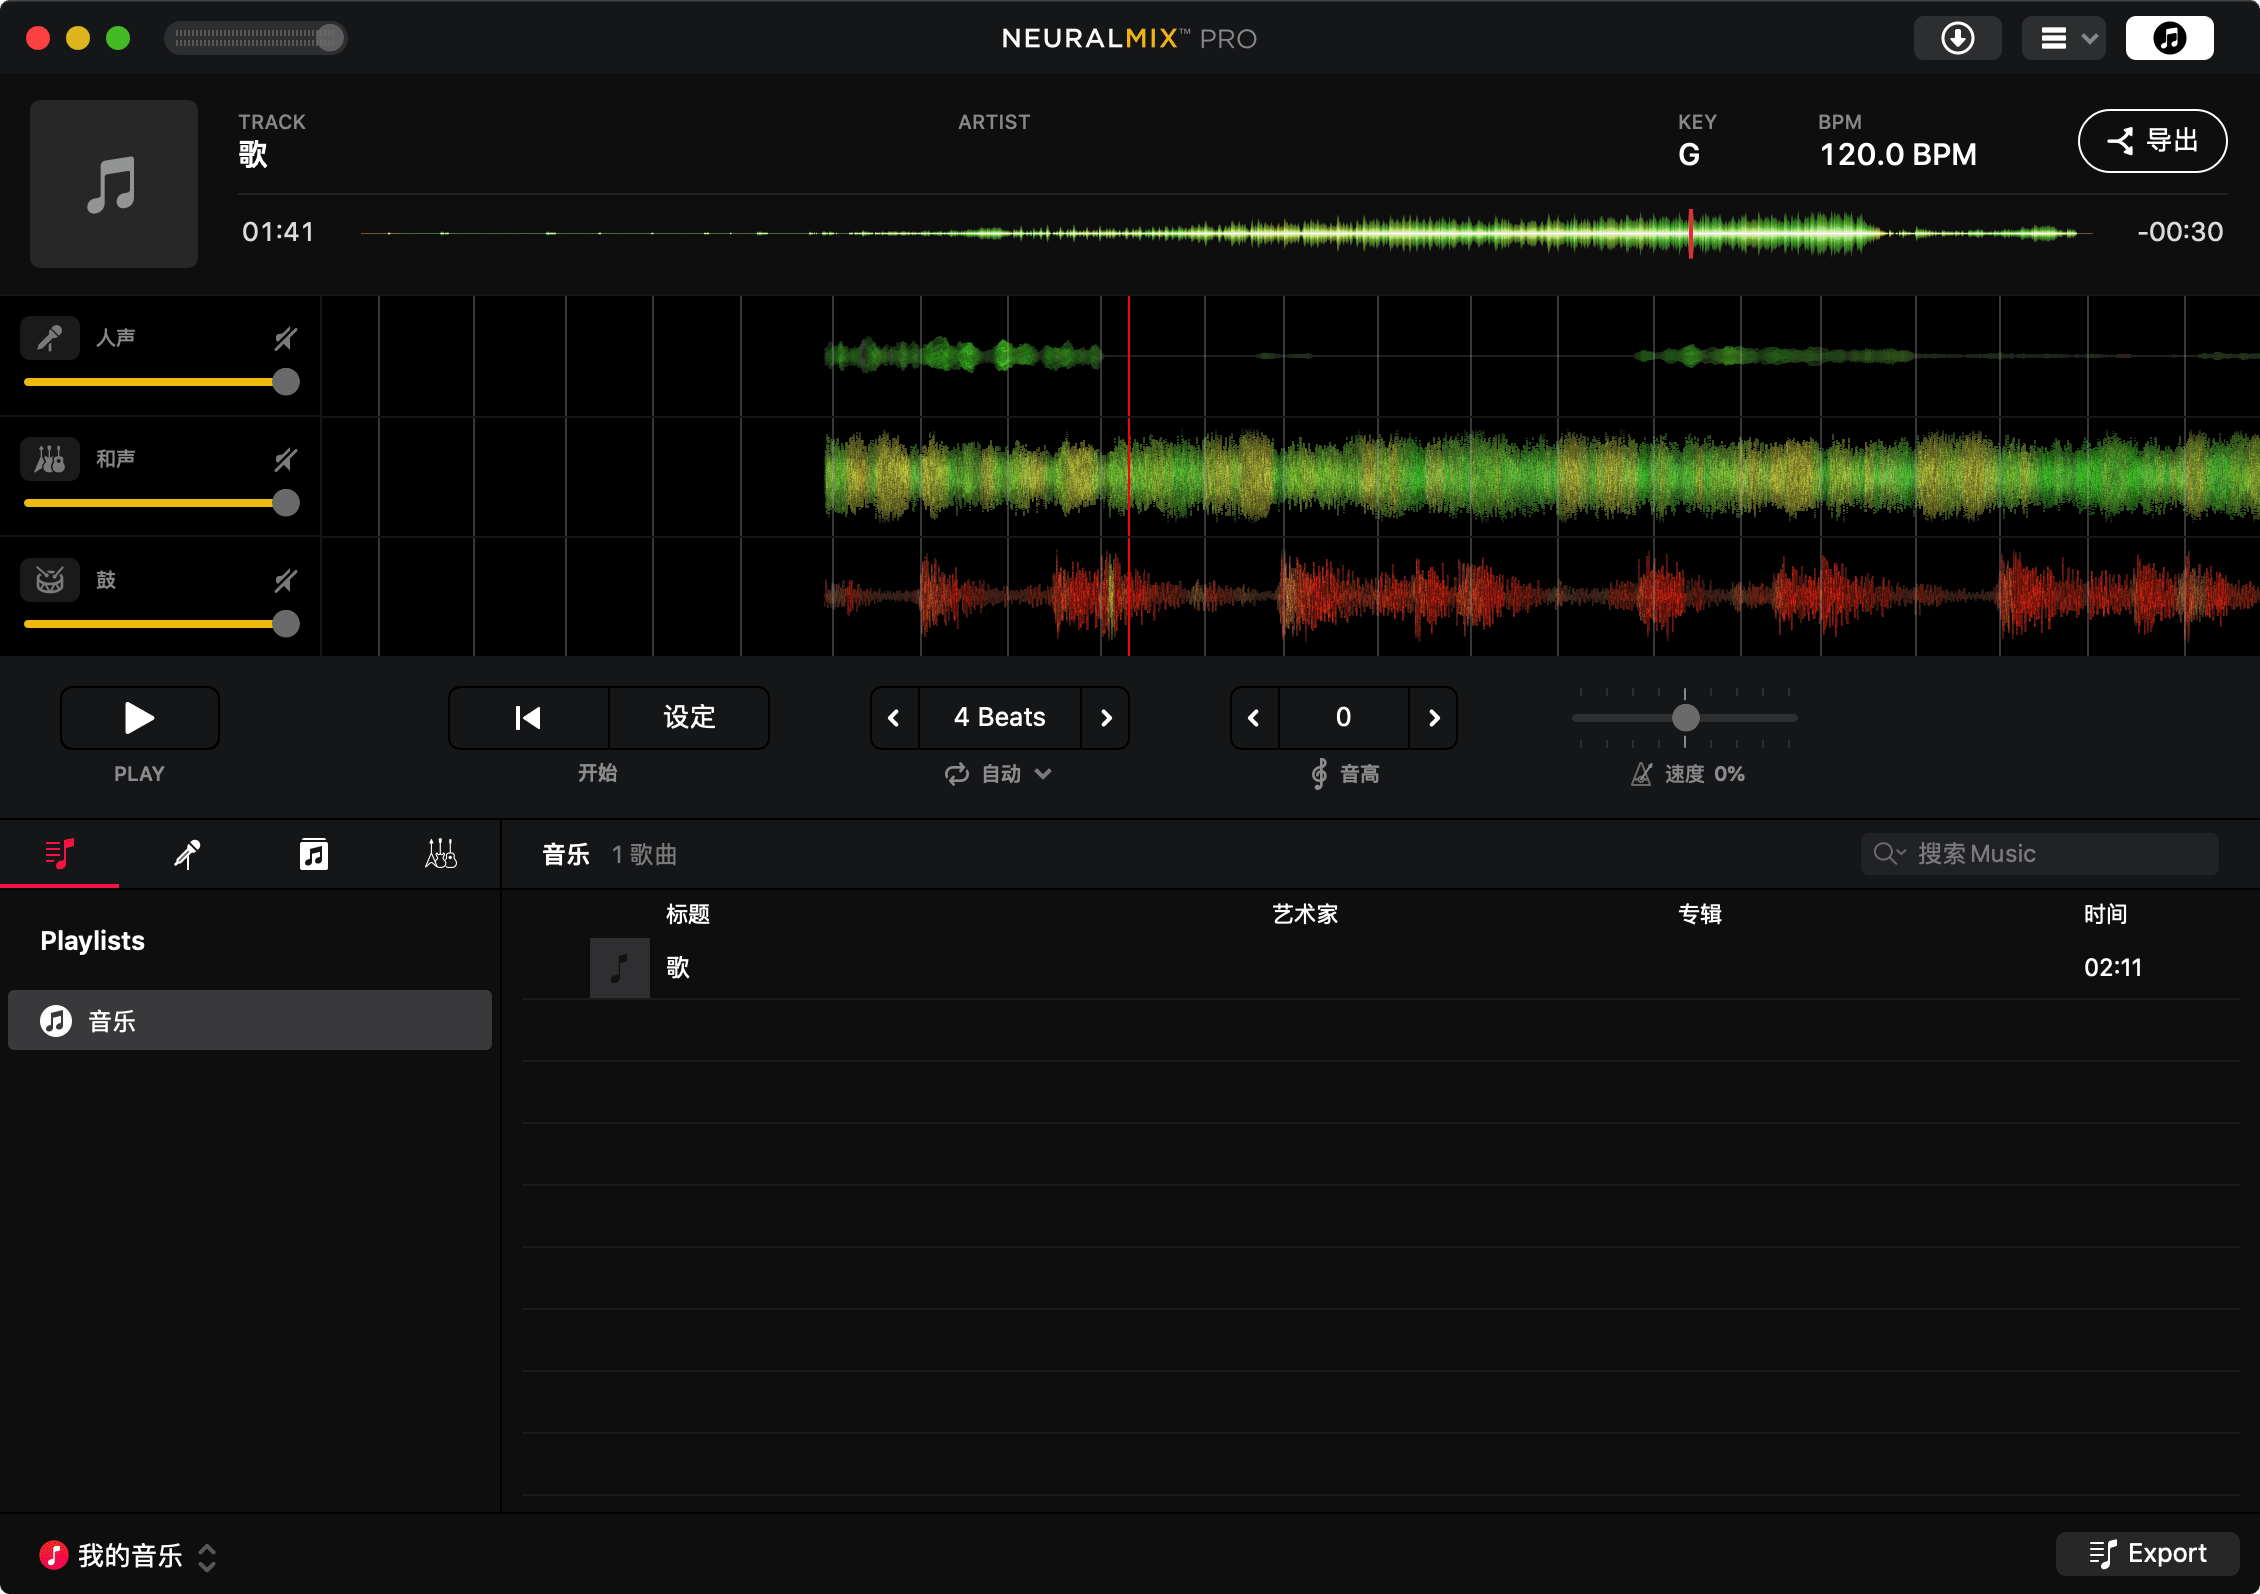The height and width of the screenshot is (1594, 2260).
Task: Click the pitch value 0
Action: (x=1344, y=717)
